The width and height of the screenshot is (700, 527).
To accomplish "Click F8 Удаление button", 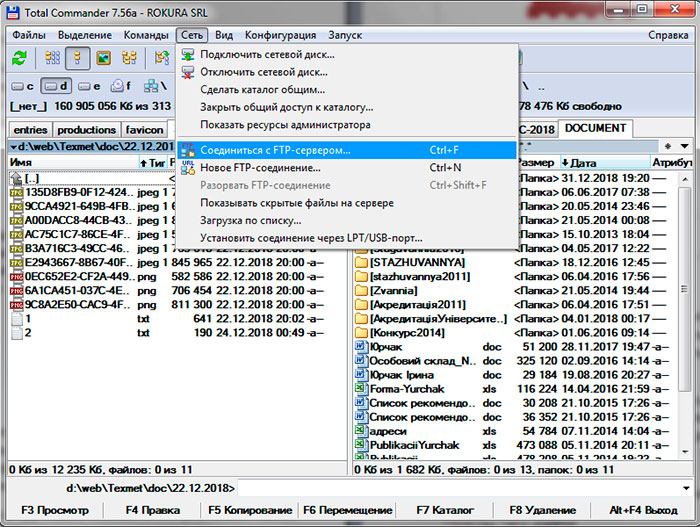I will 542,510.
